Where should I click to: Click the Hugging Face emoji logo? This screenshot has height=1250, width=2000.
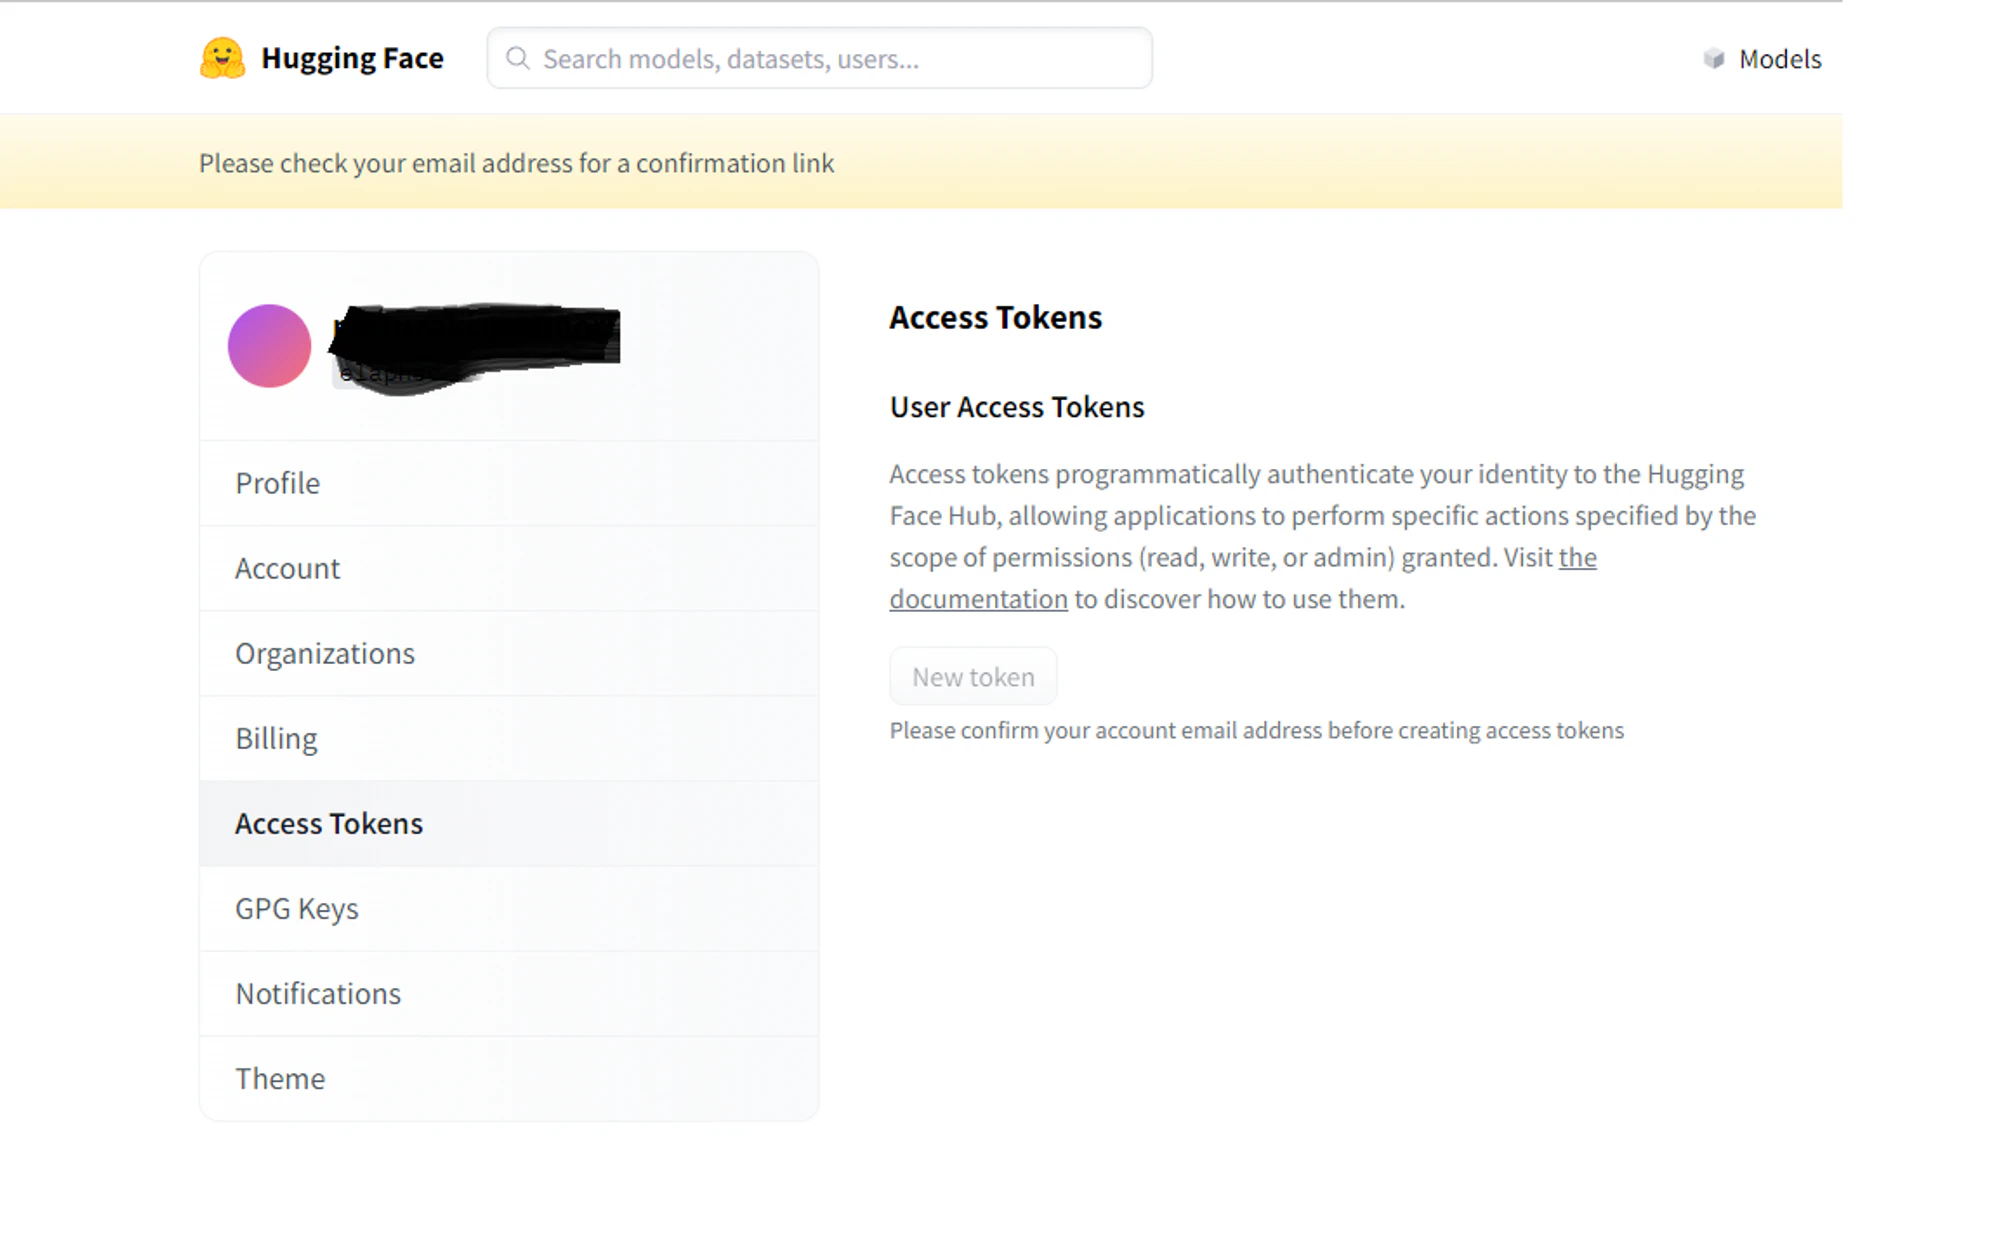point(222,58)
